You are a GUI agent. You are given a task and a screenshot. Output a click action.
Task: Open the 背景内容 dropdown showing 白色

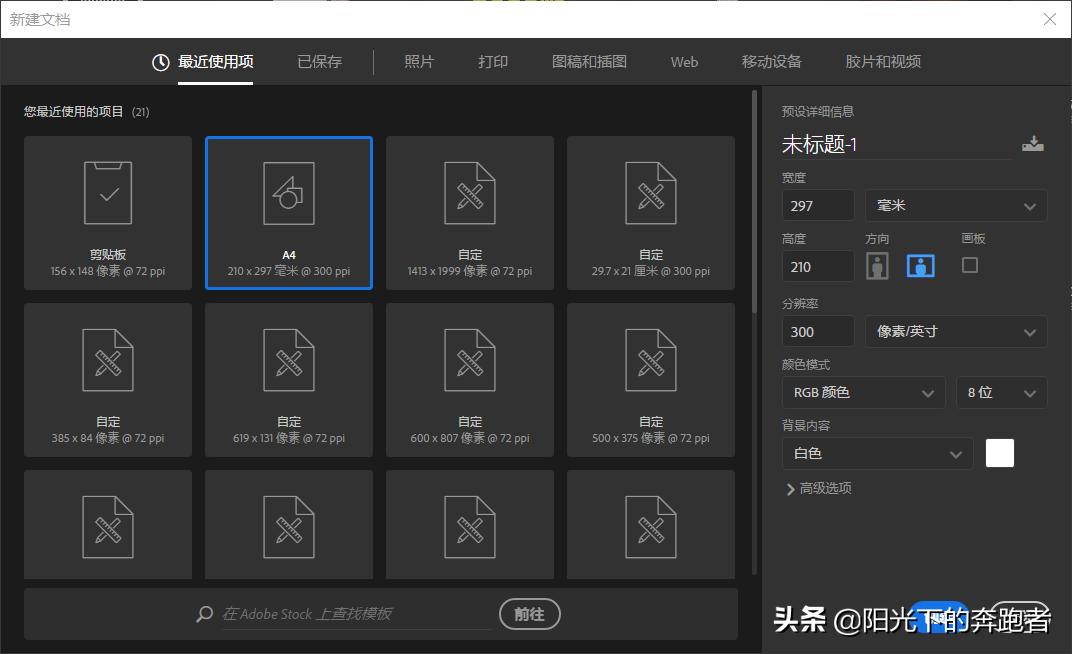click(x=877, y=453)
